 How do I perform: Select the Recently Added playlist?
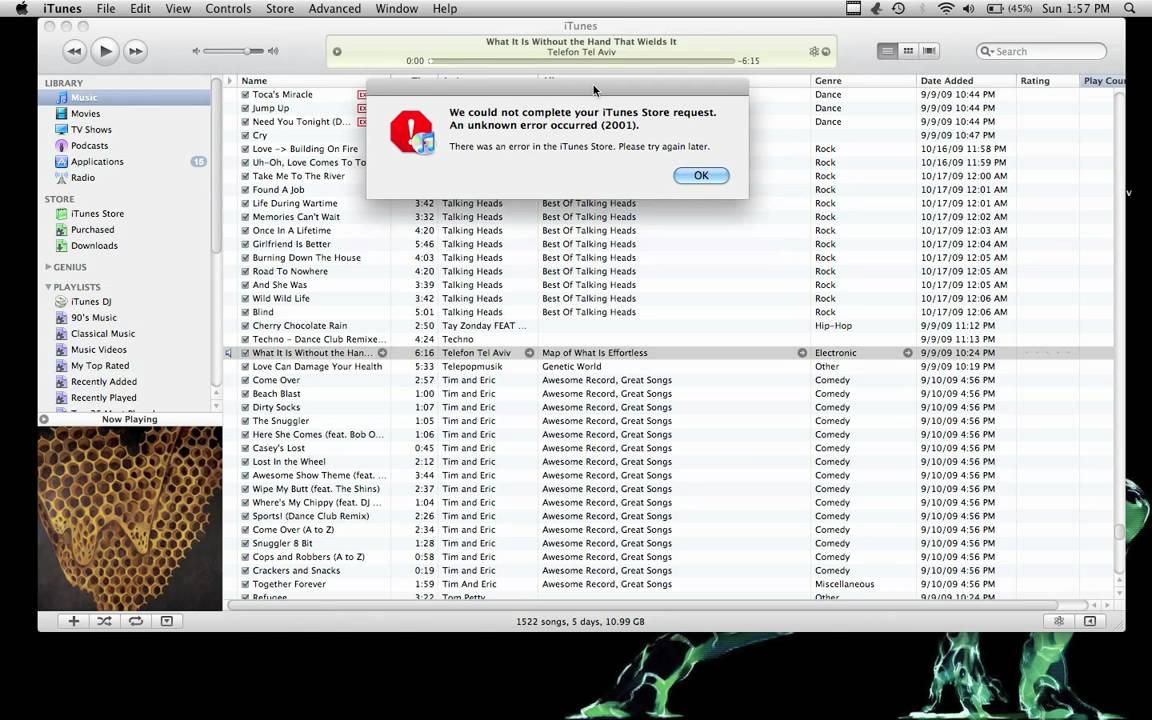104,382
